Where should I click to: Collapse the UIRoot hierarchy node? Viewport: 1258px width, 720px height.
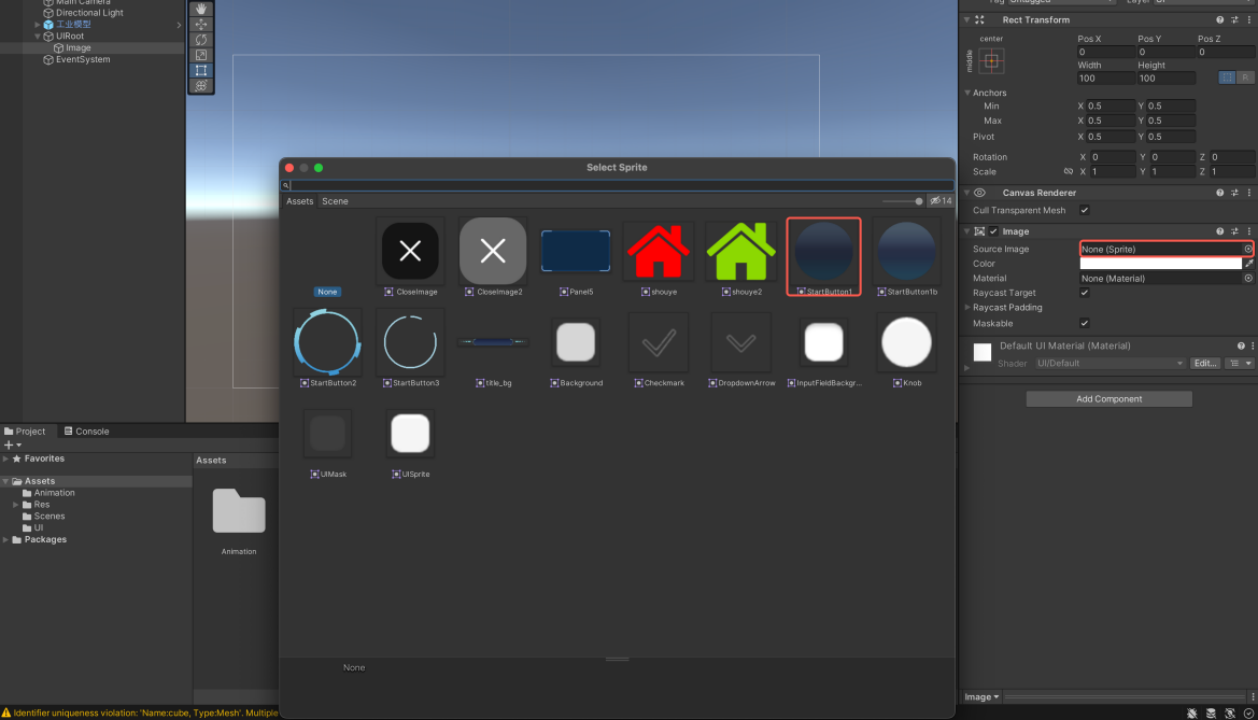37,36
